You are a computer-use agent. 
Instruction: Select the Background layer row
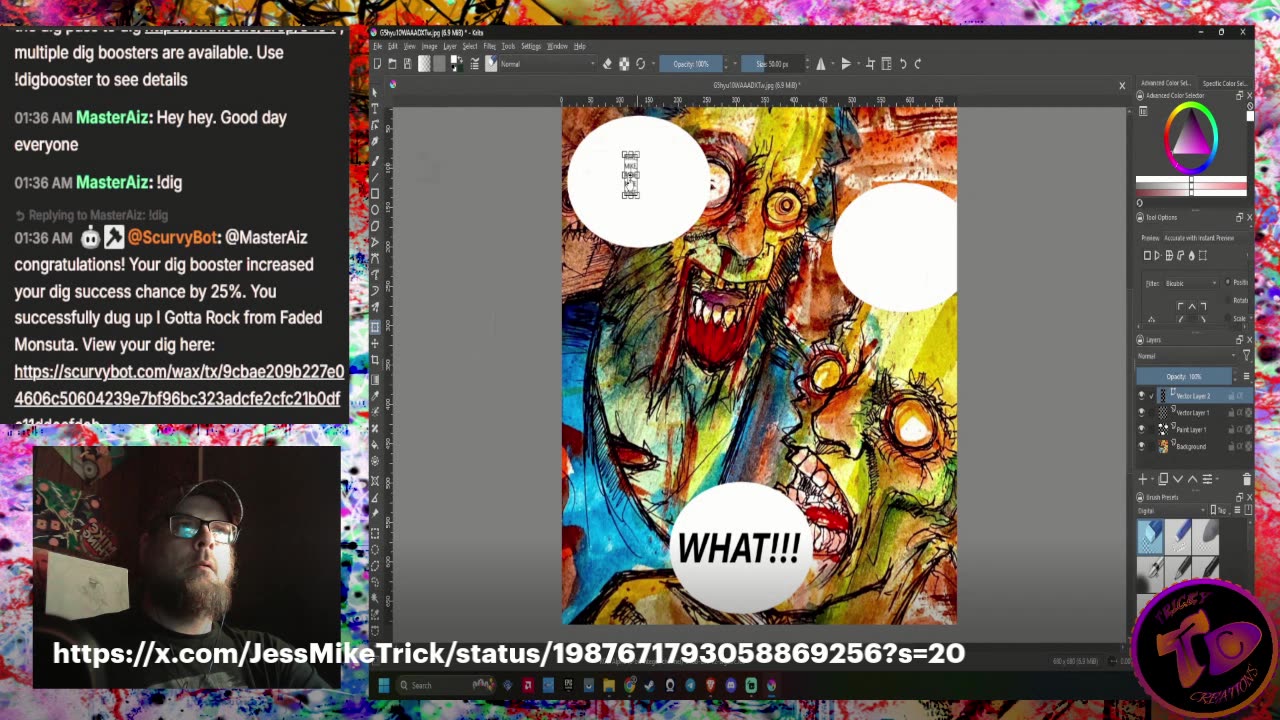[x=1205, y=446]
